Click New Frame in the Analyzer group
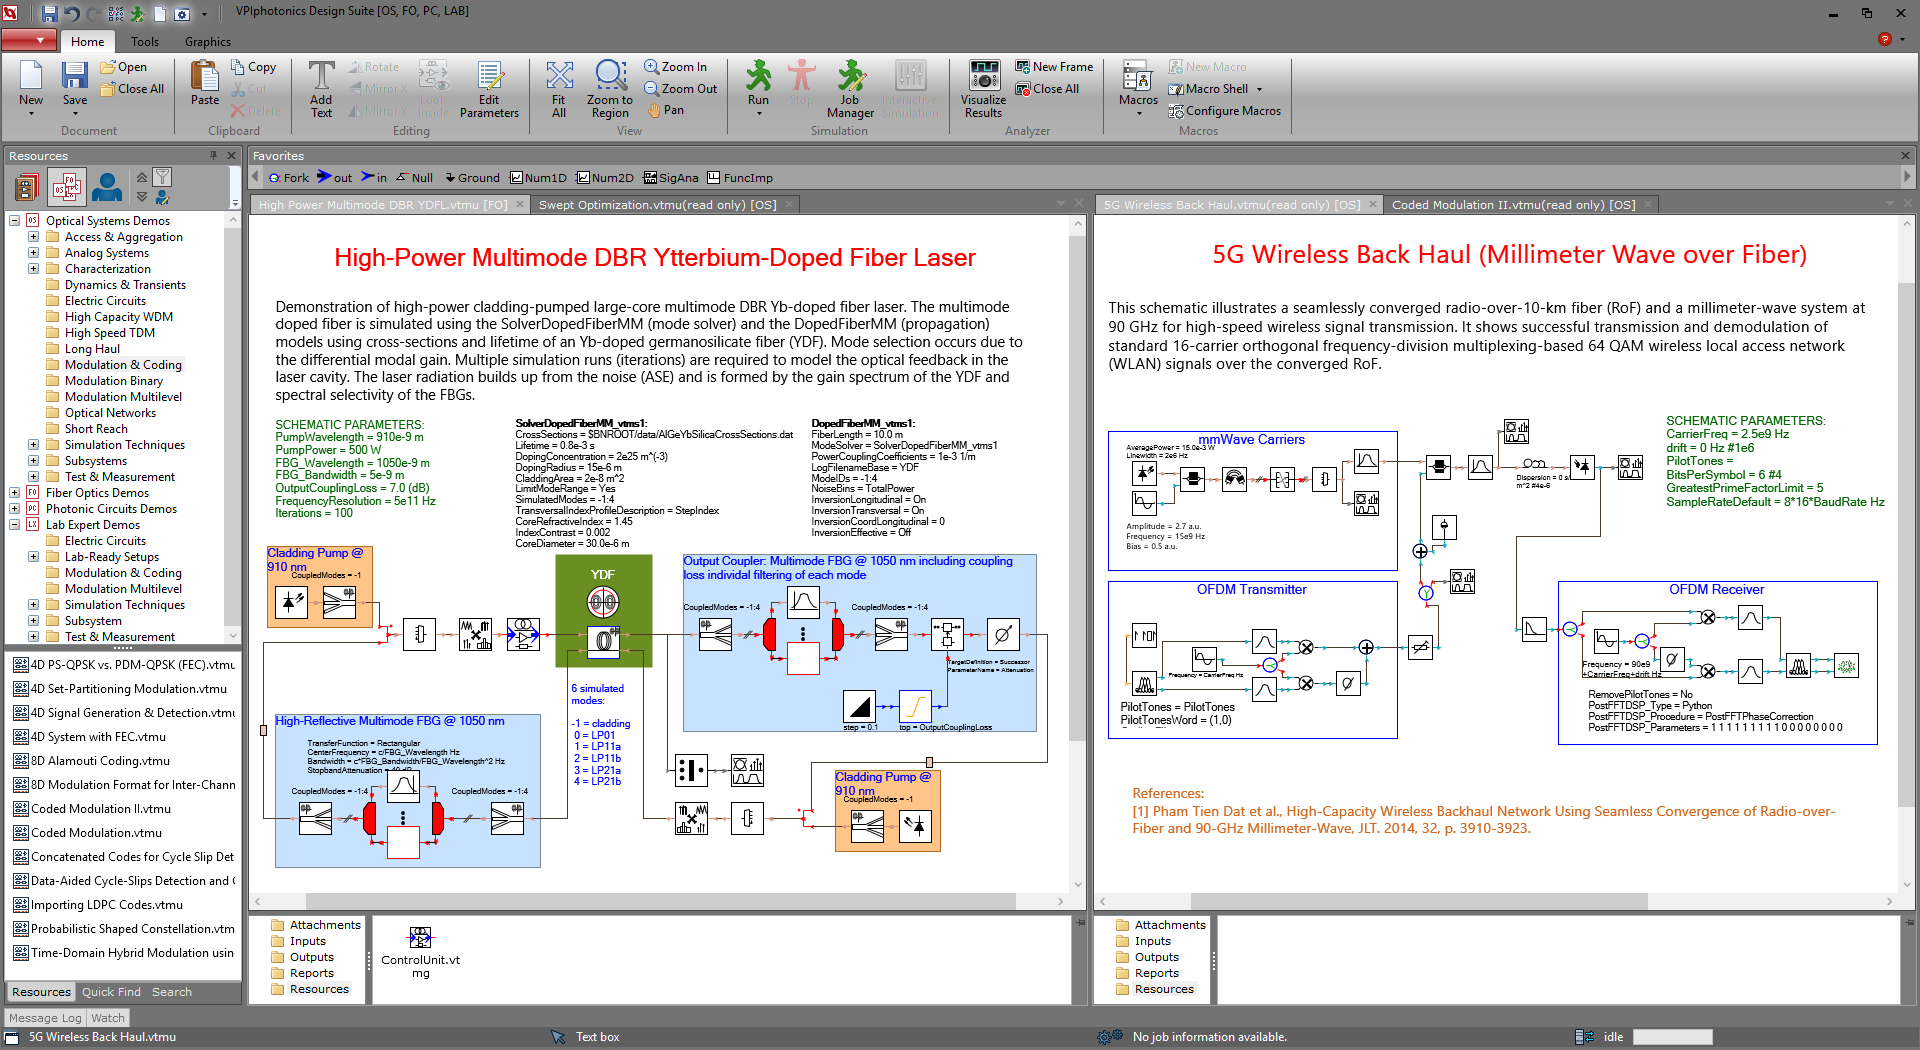 coord(1055,67)
